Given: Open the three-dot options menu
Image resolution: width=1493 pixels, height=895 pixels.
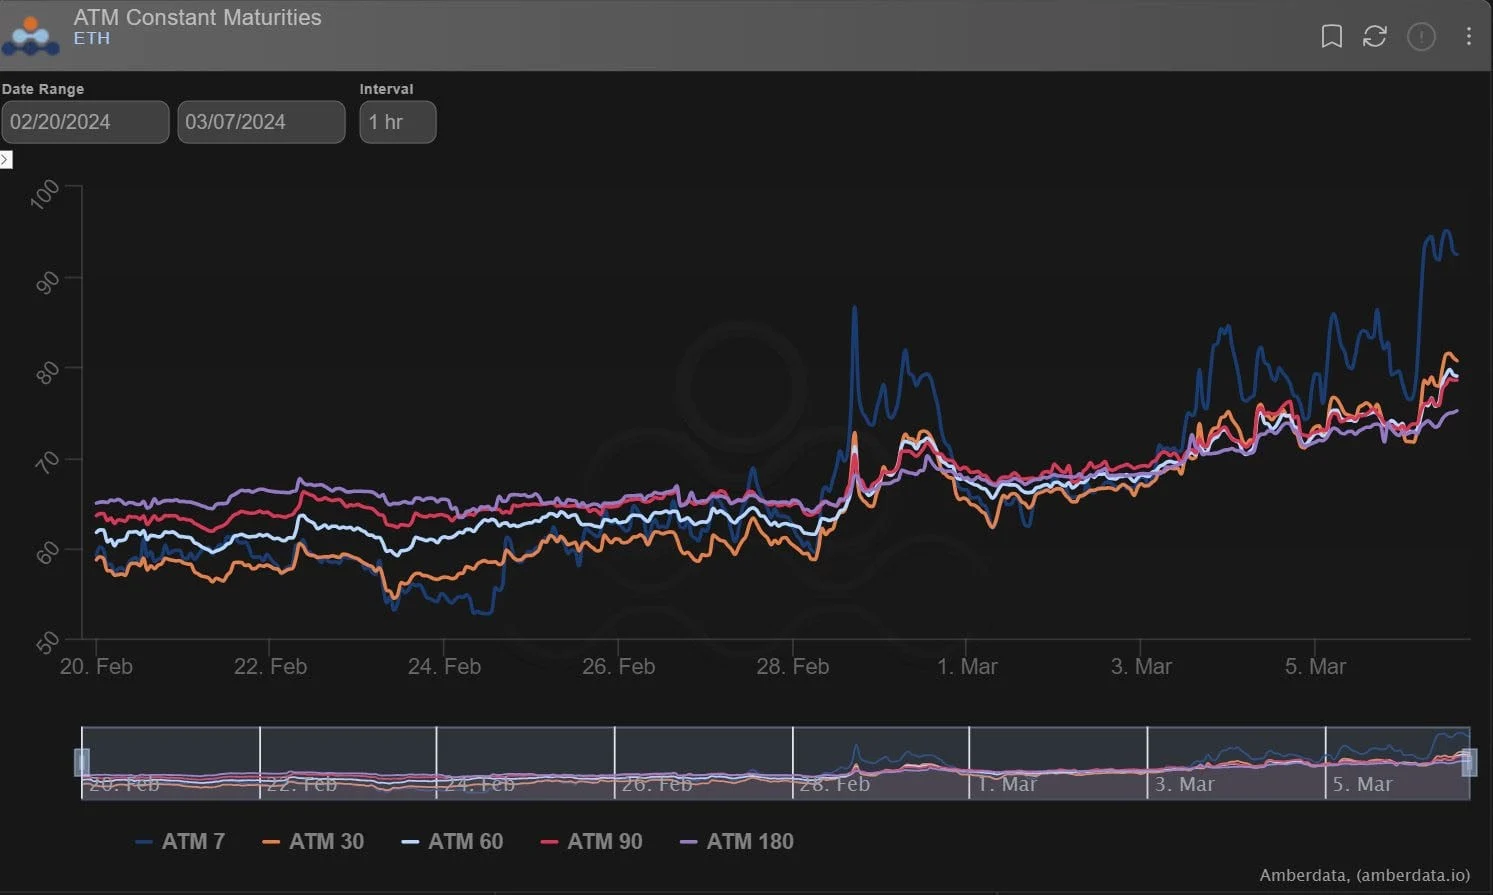Looking at the screenshot, I should pyautogui.click(x=1468, y=37).
